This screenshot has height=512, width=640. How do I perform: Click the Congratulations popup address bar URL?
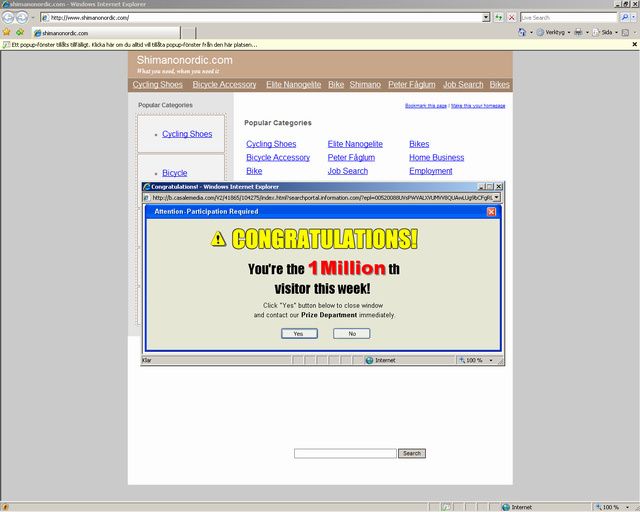coord(322,198)
